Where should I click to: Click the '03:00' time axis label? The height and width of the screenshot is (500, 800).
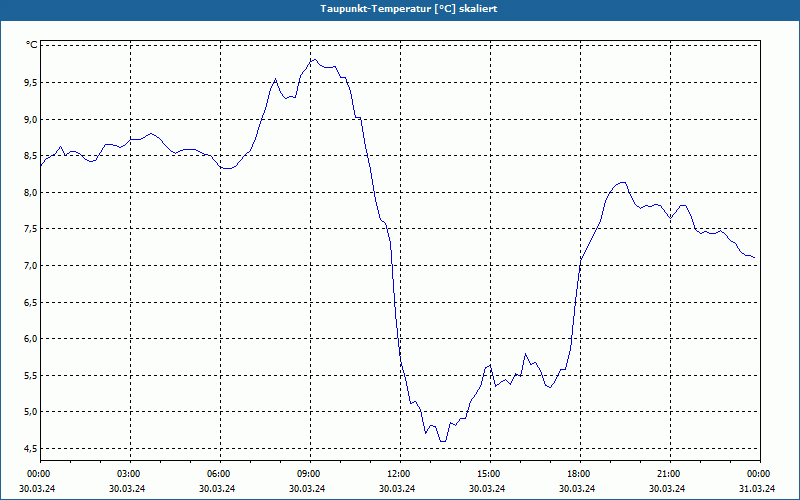[x=130, y=474]
